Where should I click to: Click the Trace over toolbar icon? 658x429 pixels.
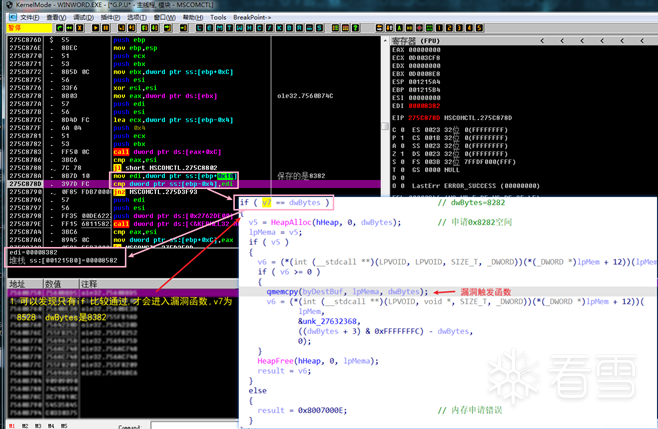(154, 28)
